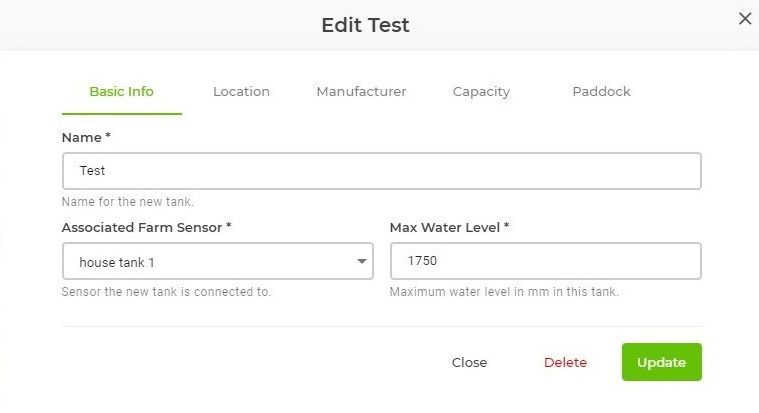Viewport: 759px width, 413px height.
Task: Open the Location tab
Action: [x=241, y=91]
